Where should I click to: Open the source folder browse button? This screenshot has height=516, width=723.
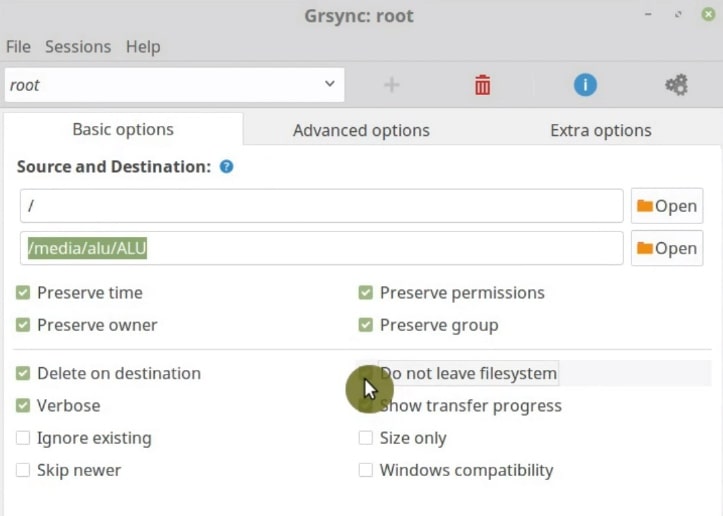pyautogui.click(x=667, y=206)
